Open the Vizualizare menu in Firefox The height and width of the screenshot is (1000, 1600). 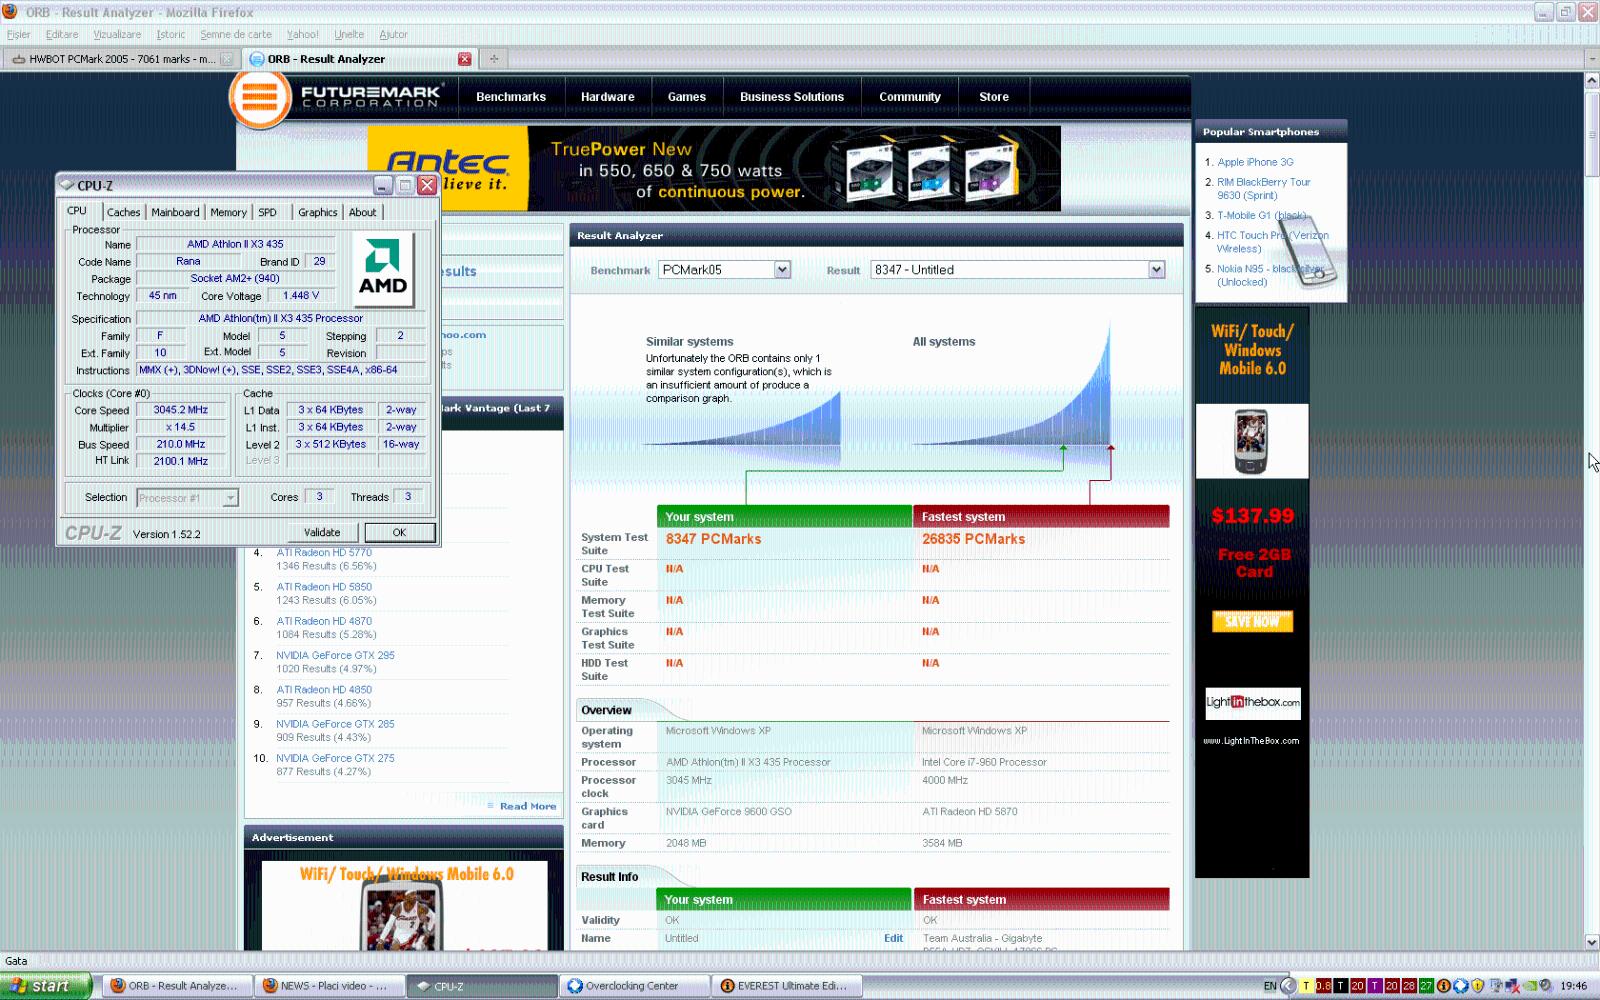point(117,34)
